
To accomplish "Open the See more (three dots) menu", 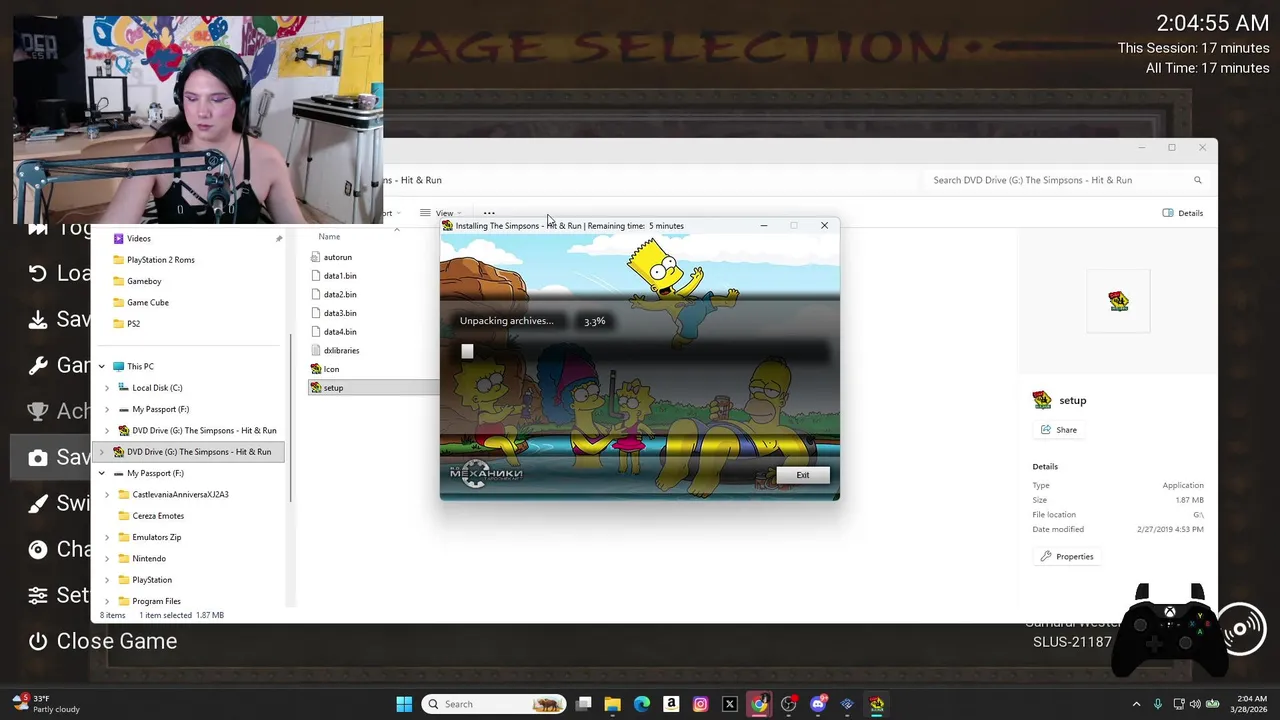I will point(489,213).
